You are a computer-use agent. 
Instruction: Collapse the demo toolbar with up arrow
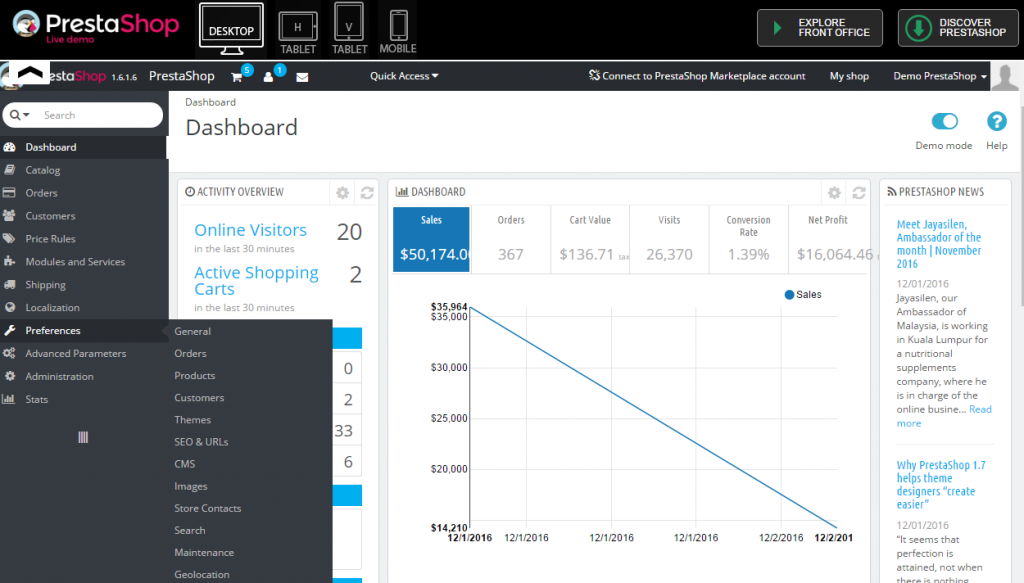(x=30, y=72)
